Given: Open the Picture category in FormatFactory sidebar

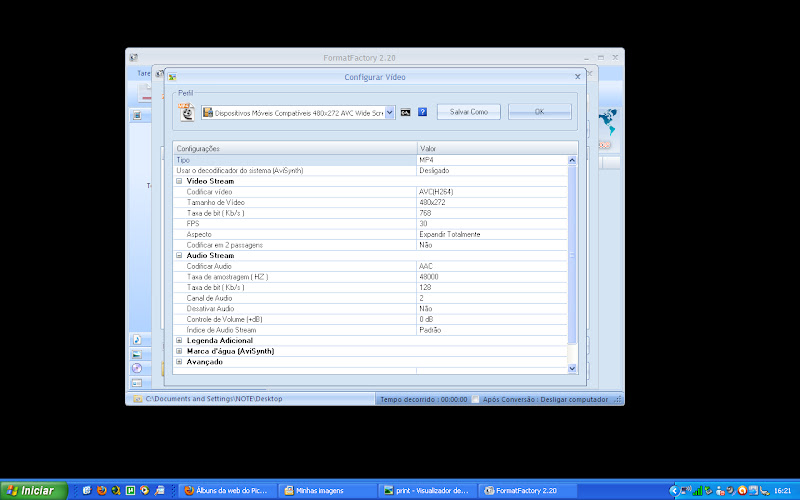Looking at the screenshot, I should pos(137,354).
